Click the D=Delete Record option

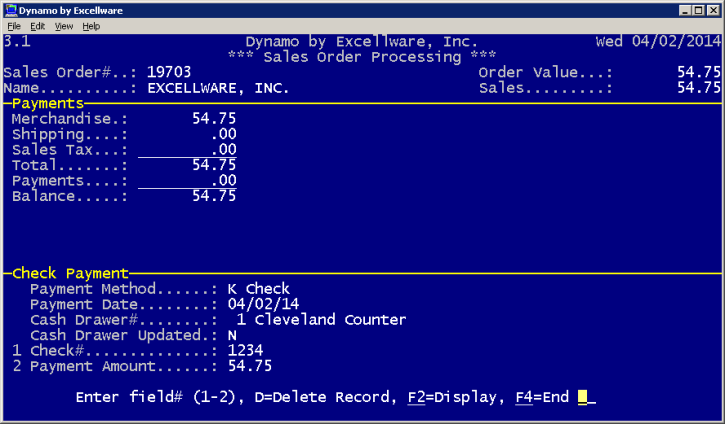[322, 397]
